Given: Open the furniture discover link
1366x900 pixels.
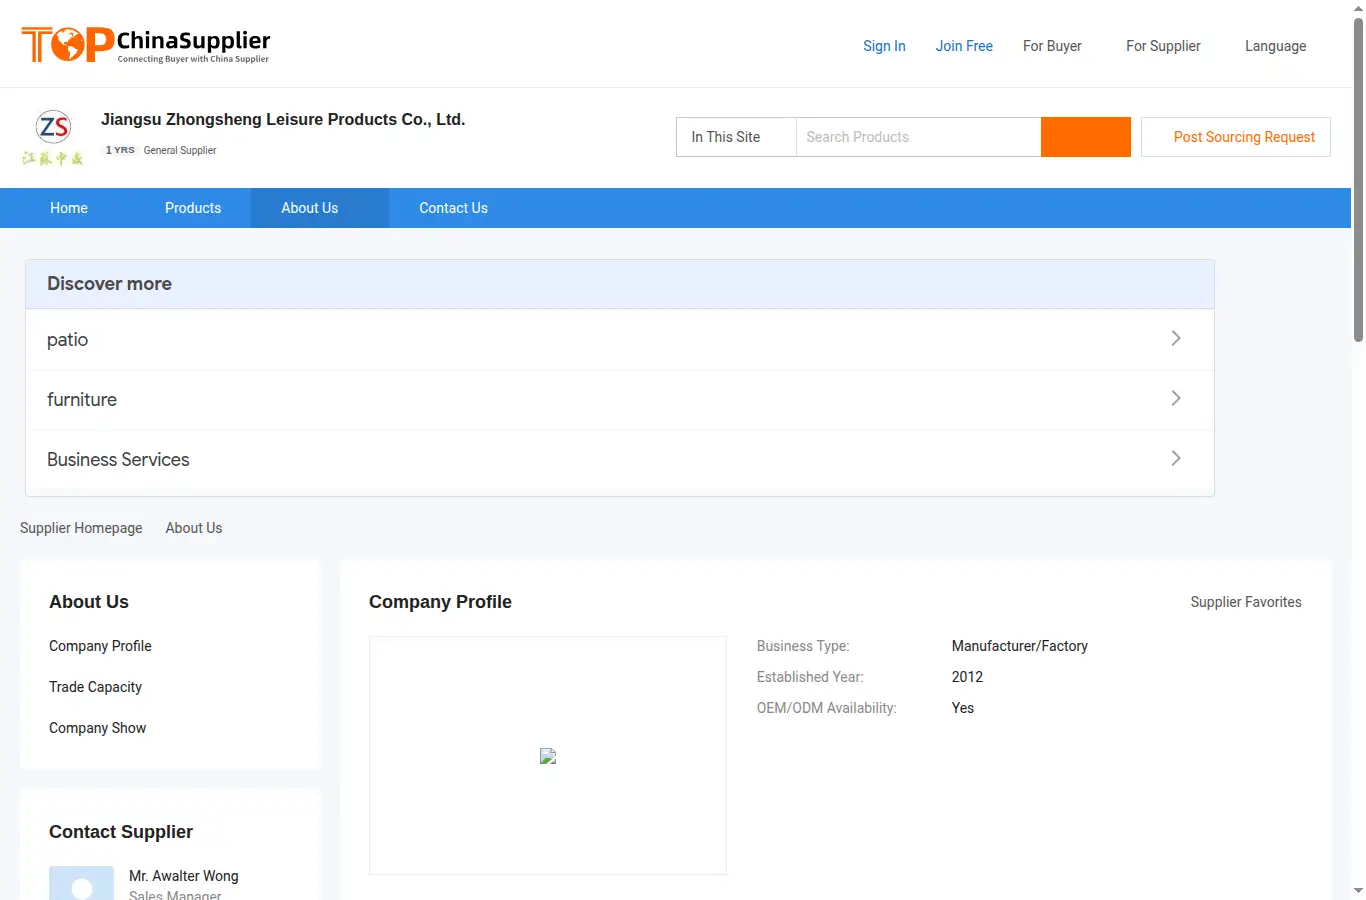Looking at the screenshot, I should [620, 400].
